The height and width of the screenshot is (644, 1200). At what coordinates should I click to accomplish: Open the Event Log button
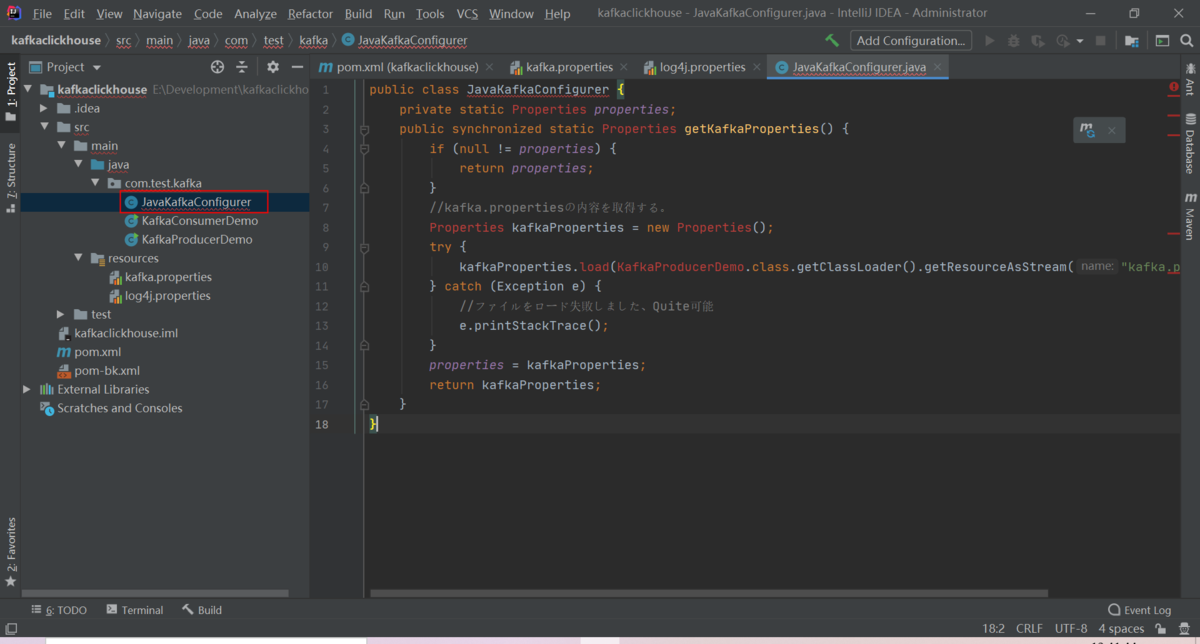tap(1139, 610)
